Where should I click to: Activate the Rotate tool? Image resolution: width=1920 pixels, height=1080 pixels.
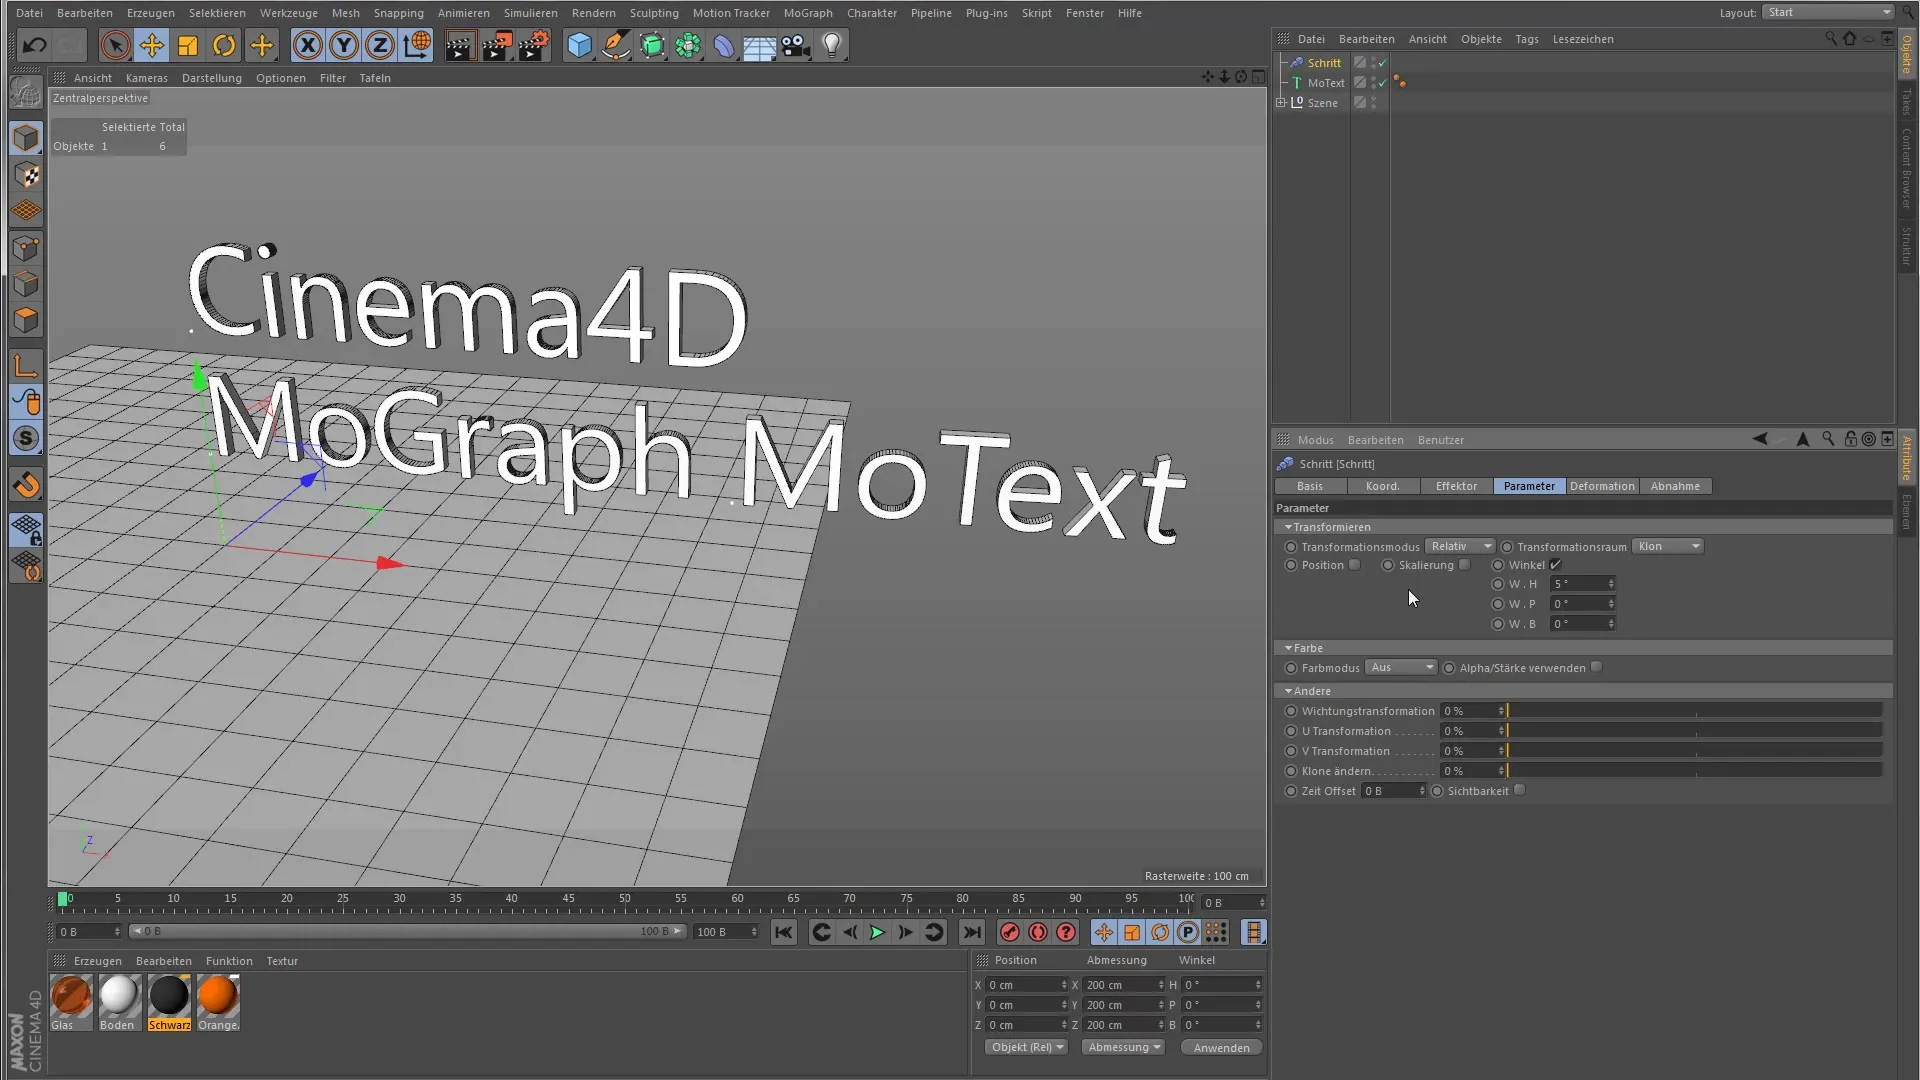[224, 45]
